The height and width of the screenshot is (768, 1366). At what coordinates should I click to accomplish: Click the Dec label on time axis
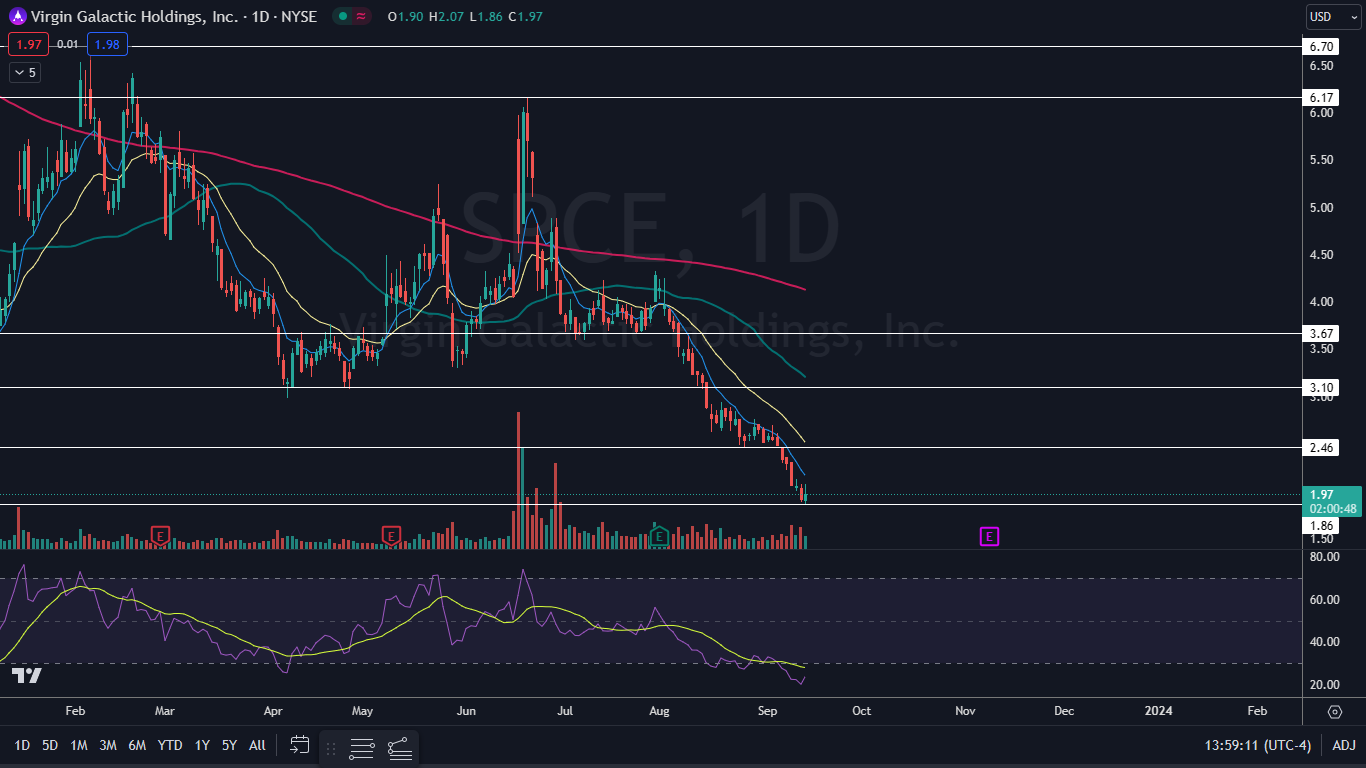[x=1064, y=711]
